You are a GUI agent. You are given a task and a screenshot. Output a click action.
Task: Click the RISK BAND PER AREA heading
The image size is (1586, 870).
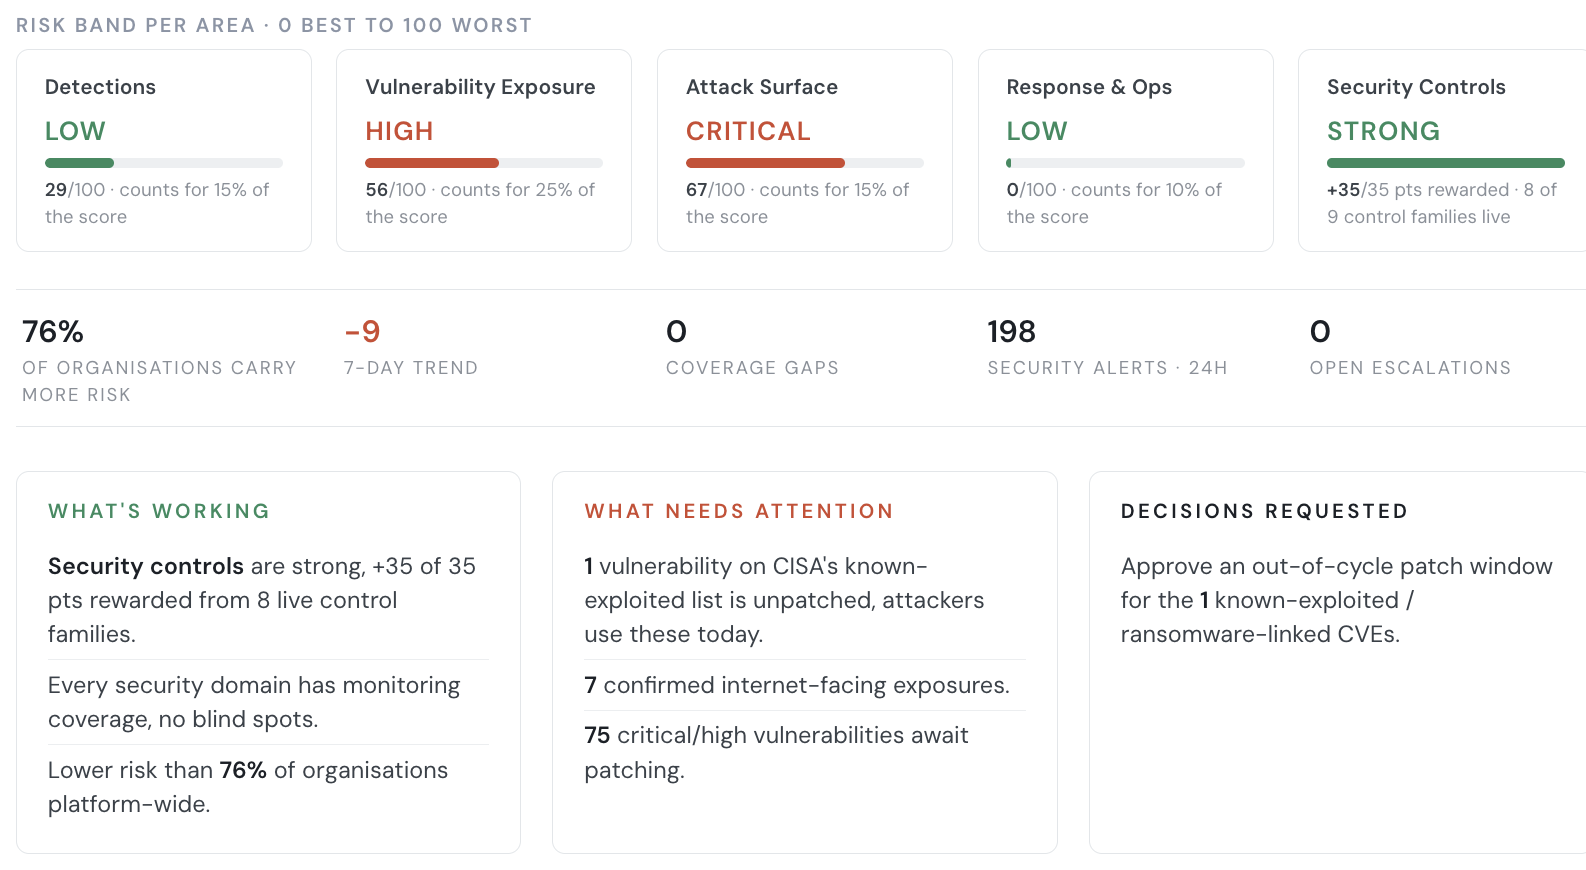tap(274, 25)
